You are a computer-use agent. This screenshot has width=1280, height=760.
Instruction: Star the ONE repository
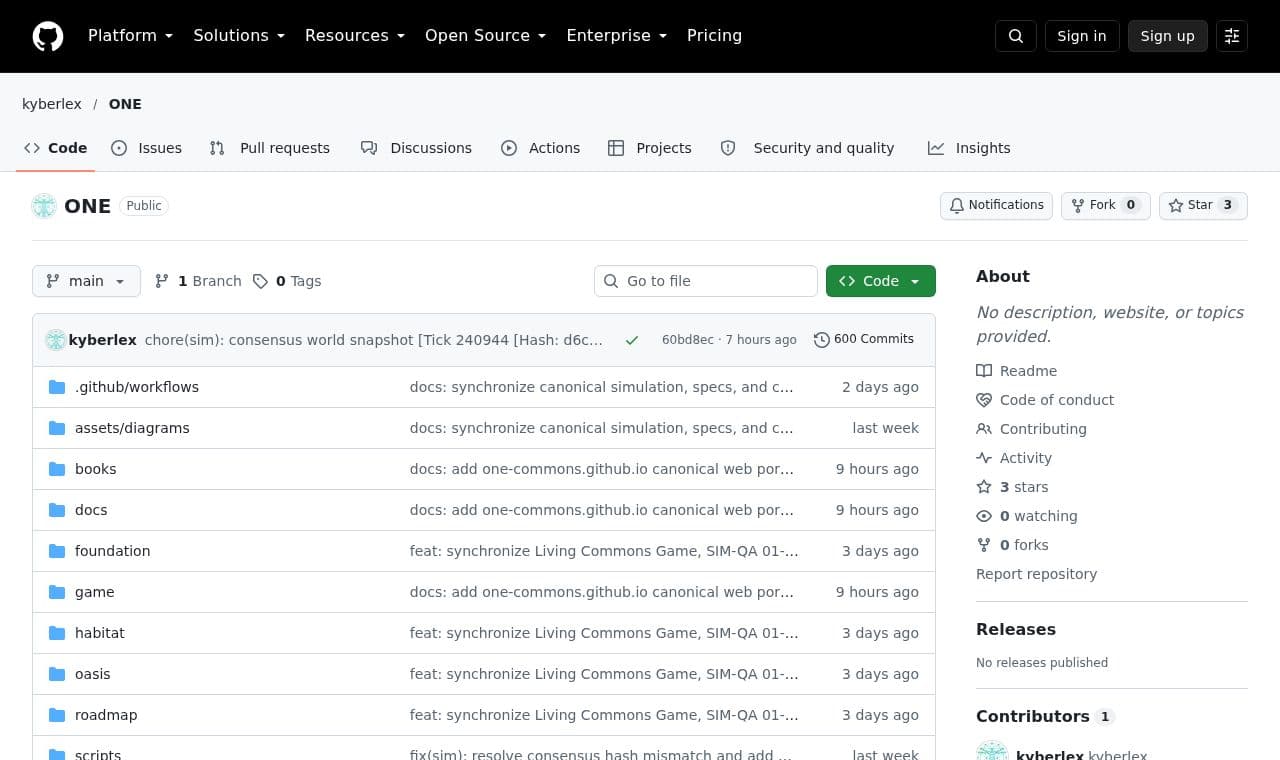1203,205
